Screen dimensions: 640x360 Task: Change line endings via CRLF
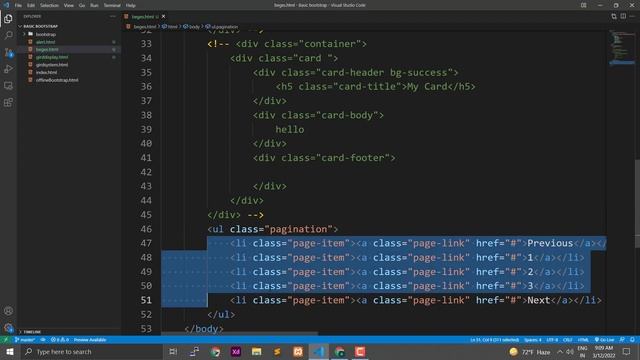coord(568,340)
